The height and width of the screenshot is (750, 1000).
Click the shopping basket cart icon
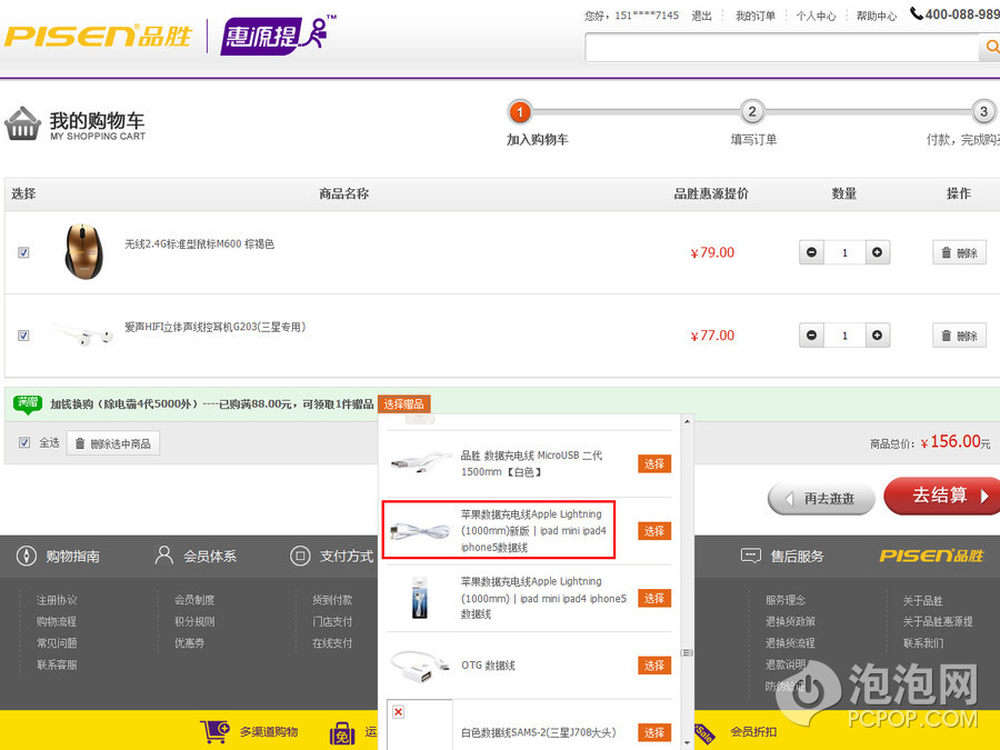tap(22, 124)
